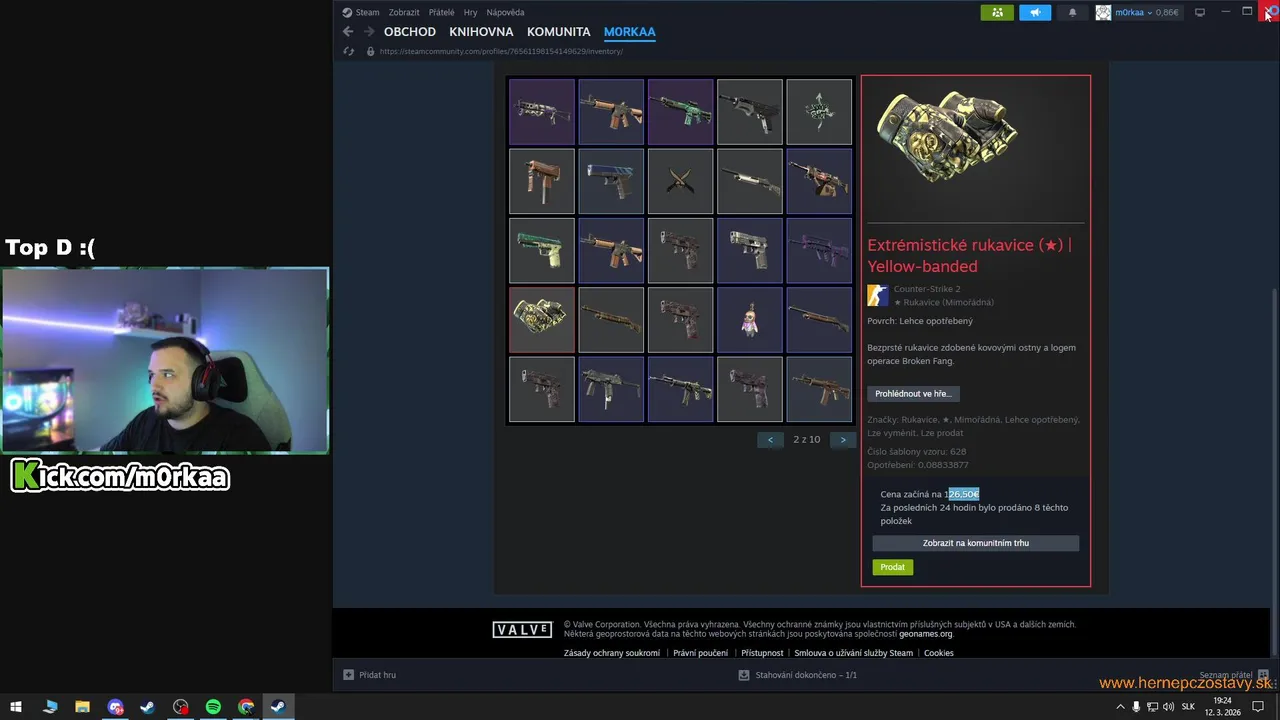Open the Přístupnost link
1280x720 pixels.
(762, 653)
